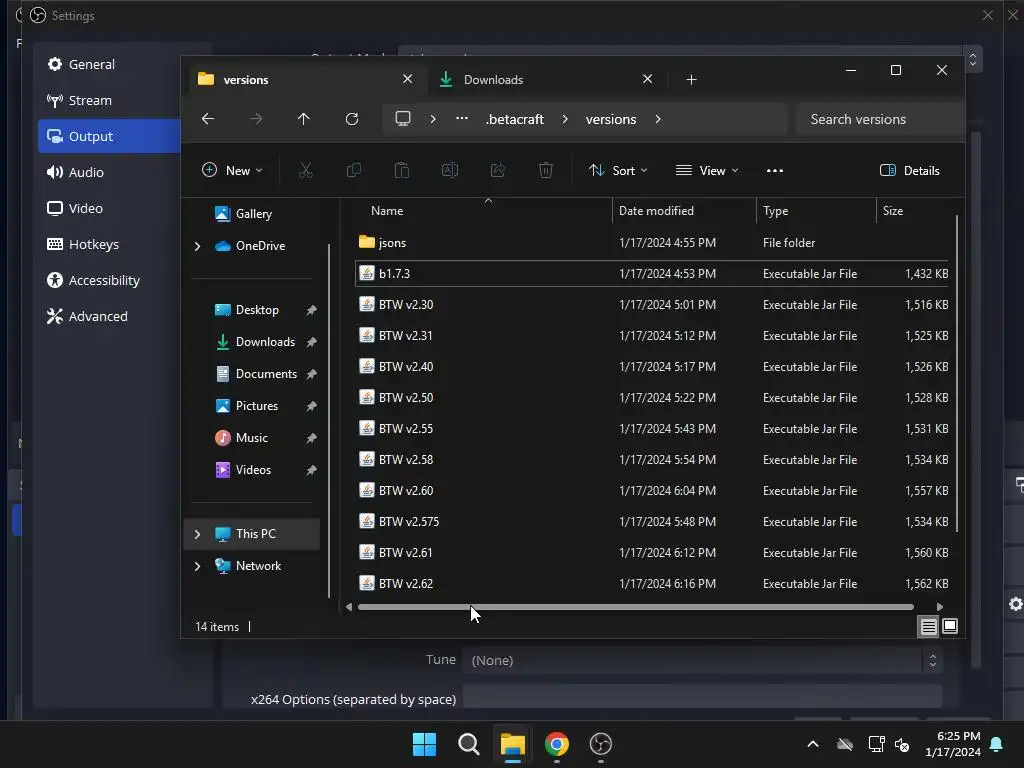Viewport: 1024px width, 768px height.
Task: Open the View dropdown
Action: [x=707, y=170]
